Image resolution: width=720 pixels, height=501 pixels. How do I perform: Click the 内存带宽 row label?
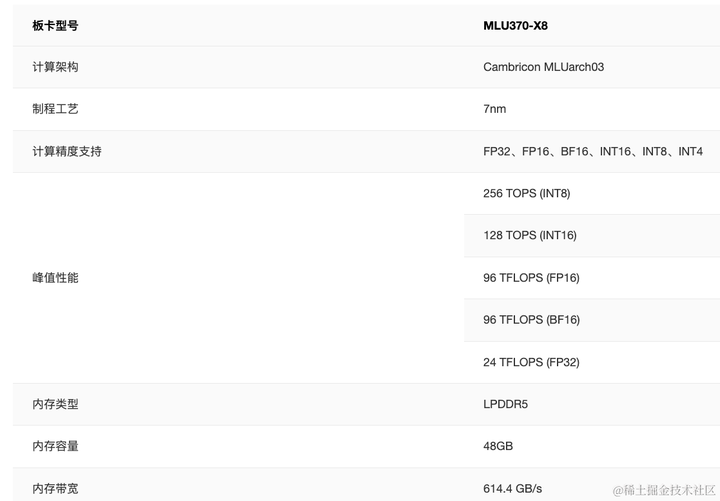coord(55,488)
